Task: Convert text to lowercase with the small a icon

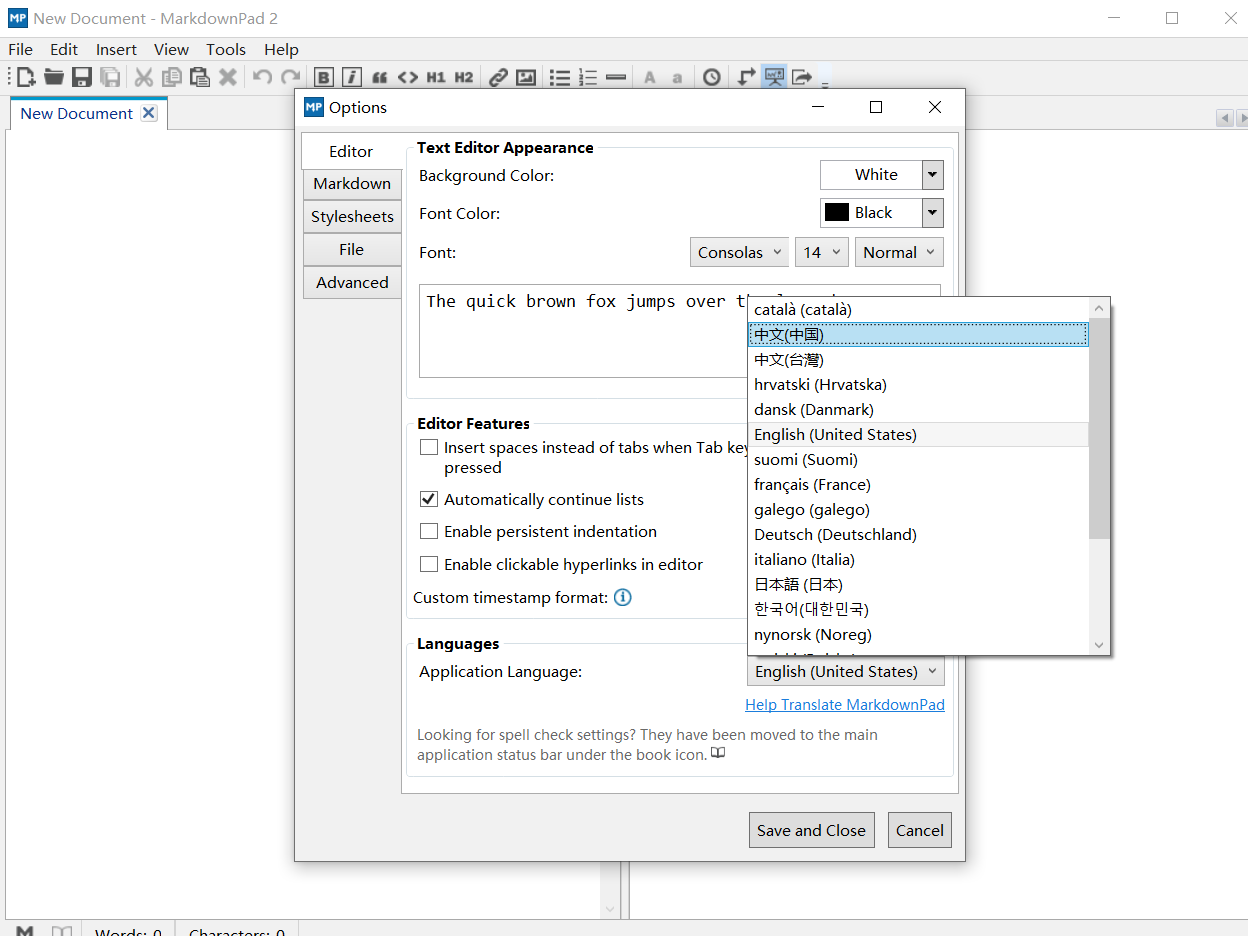Action: pos(677,77)
